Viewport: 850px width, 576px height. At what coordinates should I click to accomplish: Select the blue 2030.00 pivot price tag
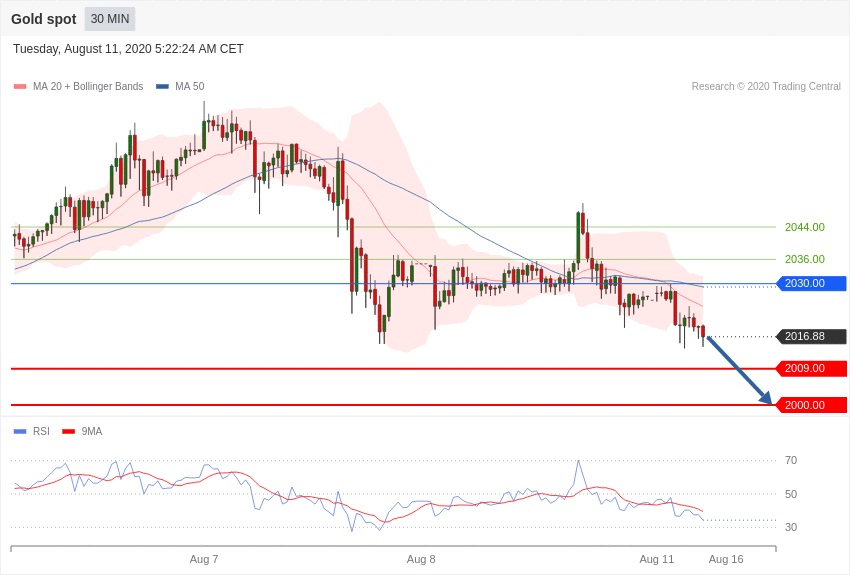point(811,284)
